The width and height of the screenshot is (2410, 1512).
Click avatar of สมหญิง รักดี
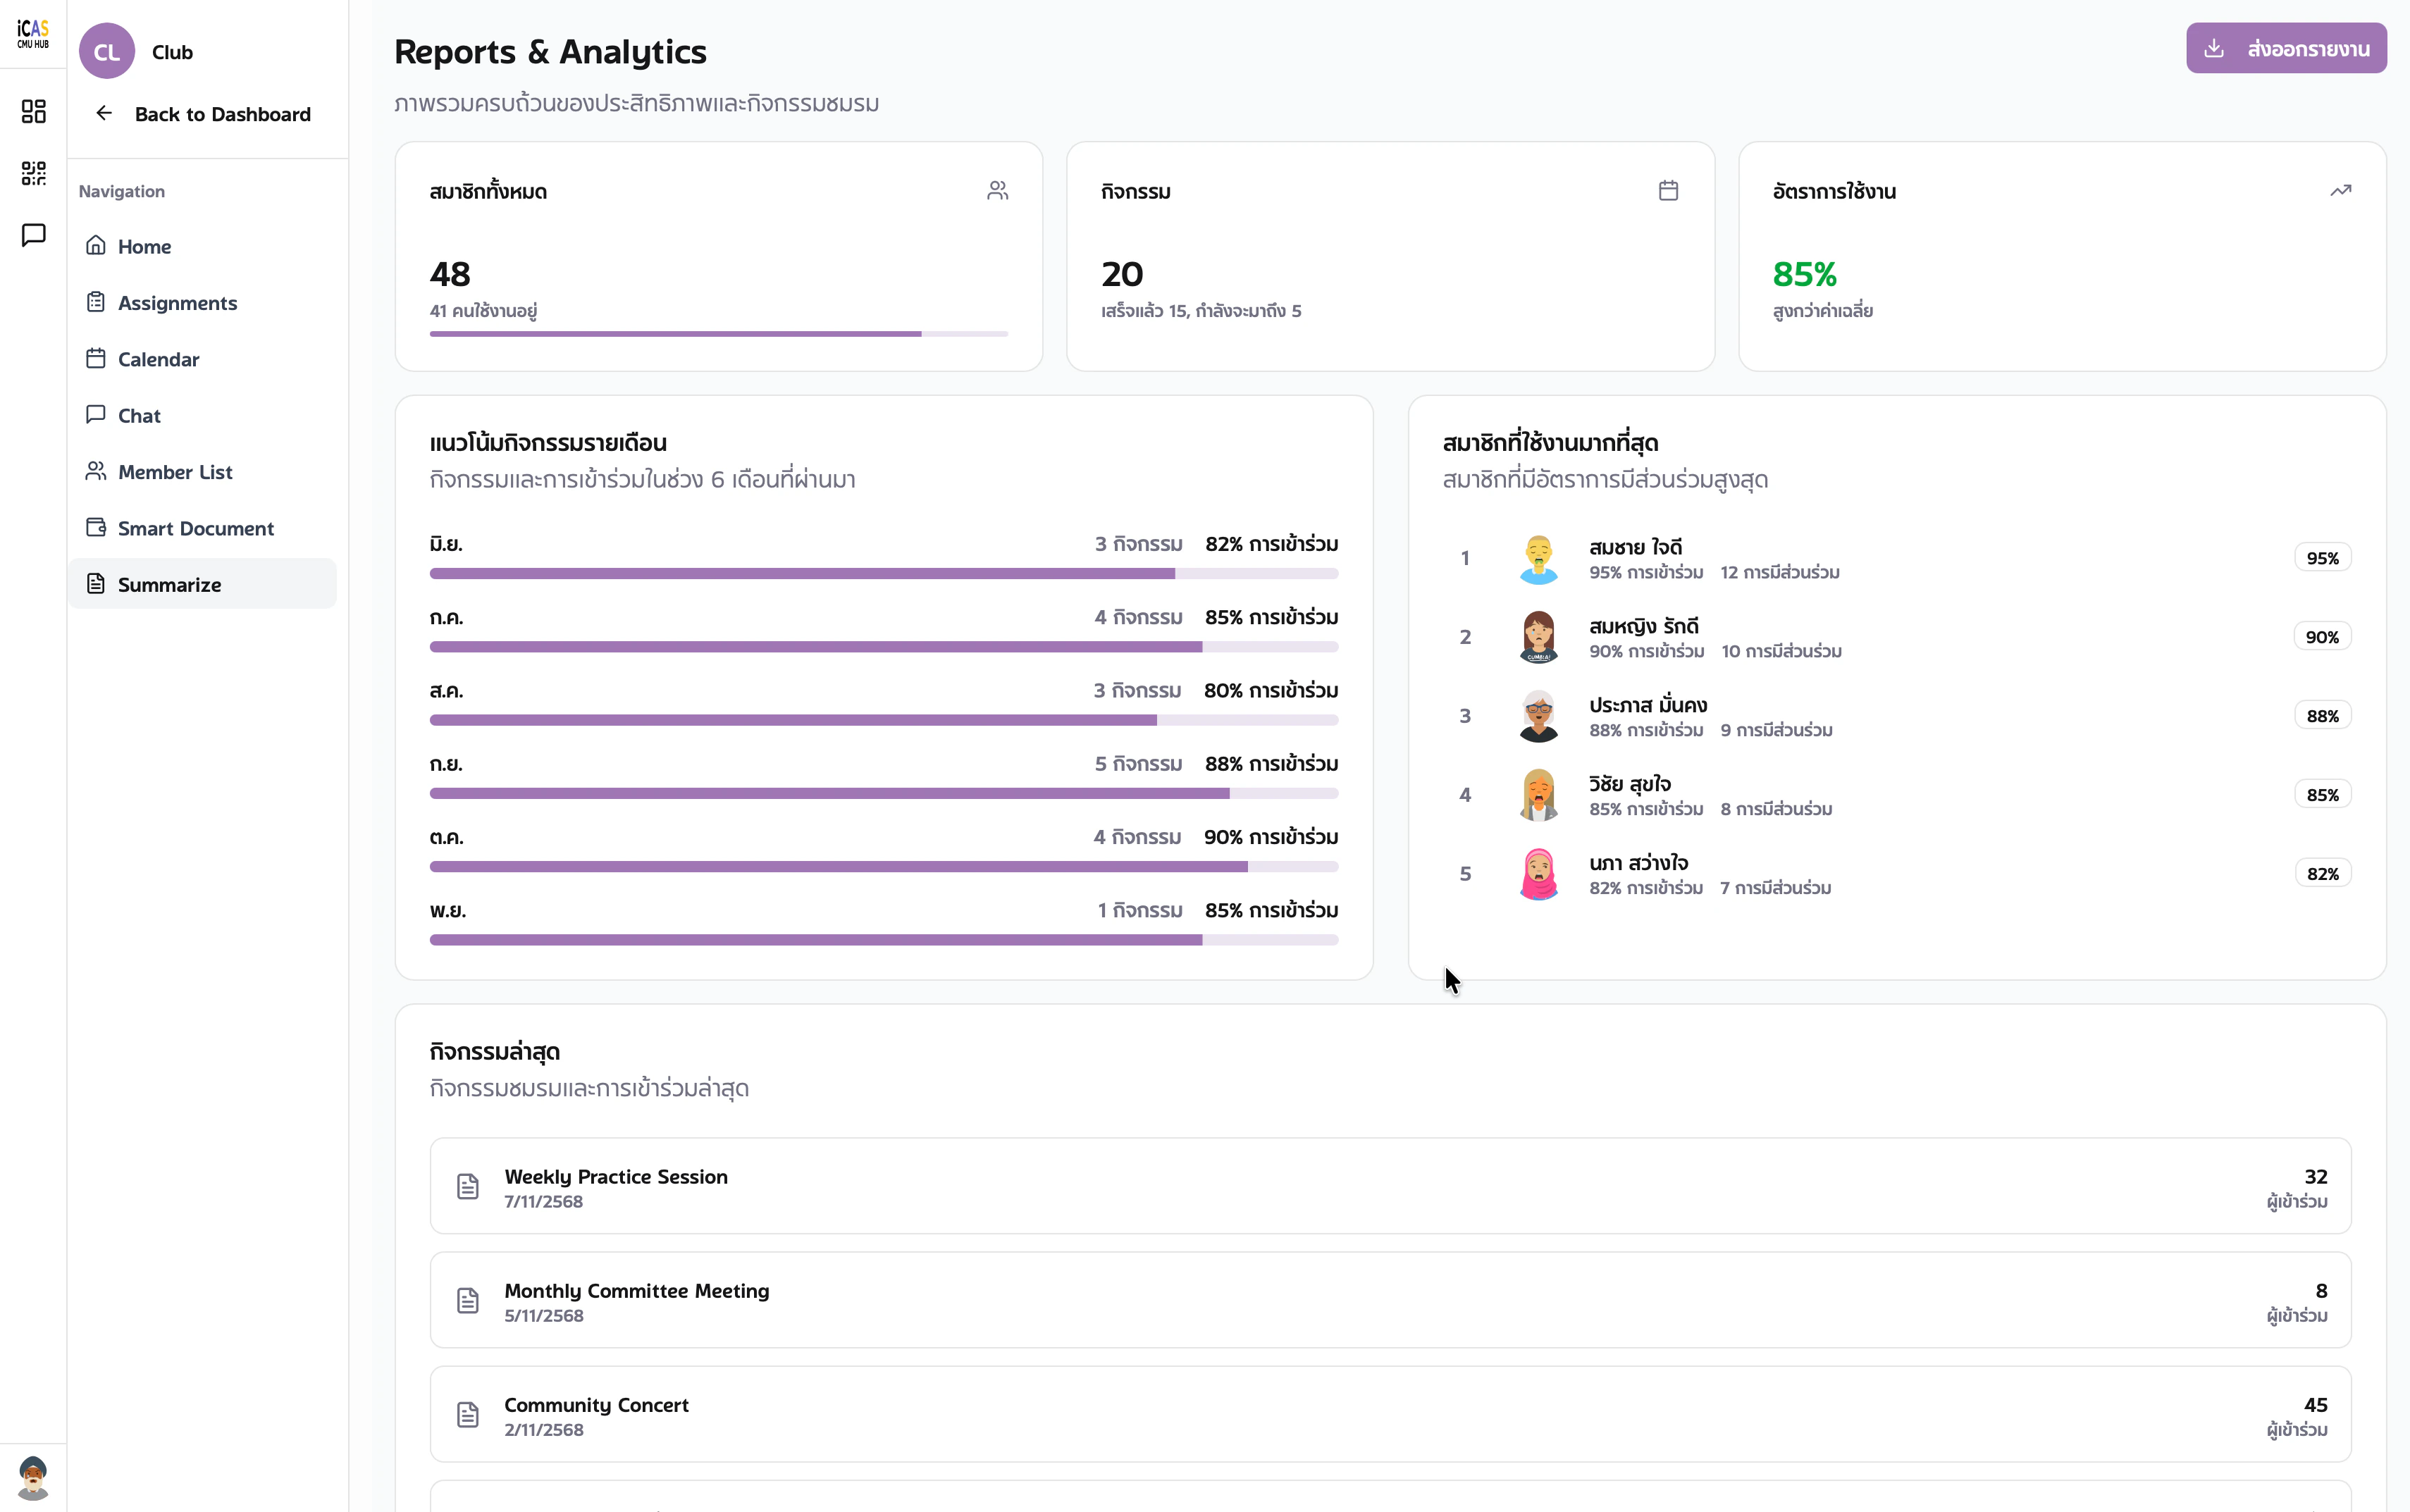(x=1538, y=637)
